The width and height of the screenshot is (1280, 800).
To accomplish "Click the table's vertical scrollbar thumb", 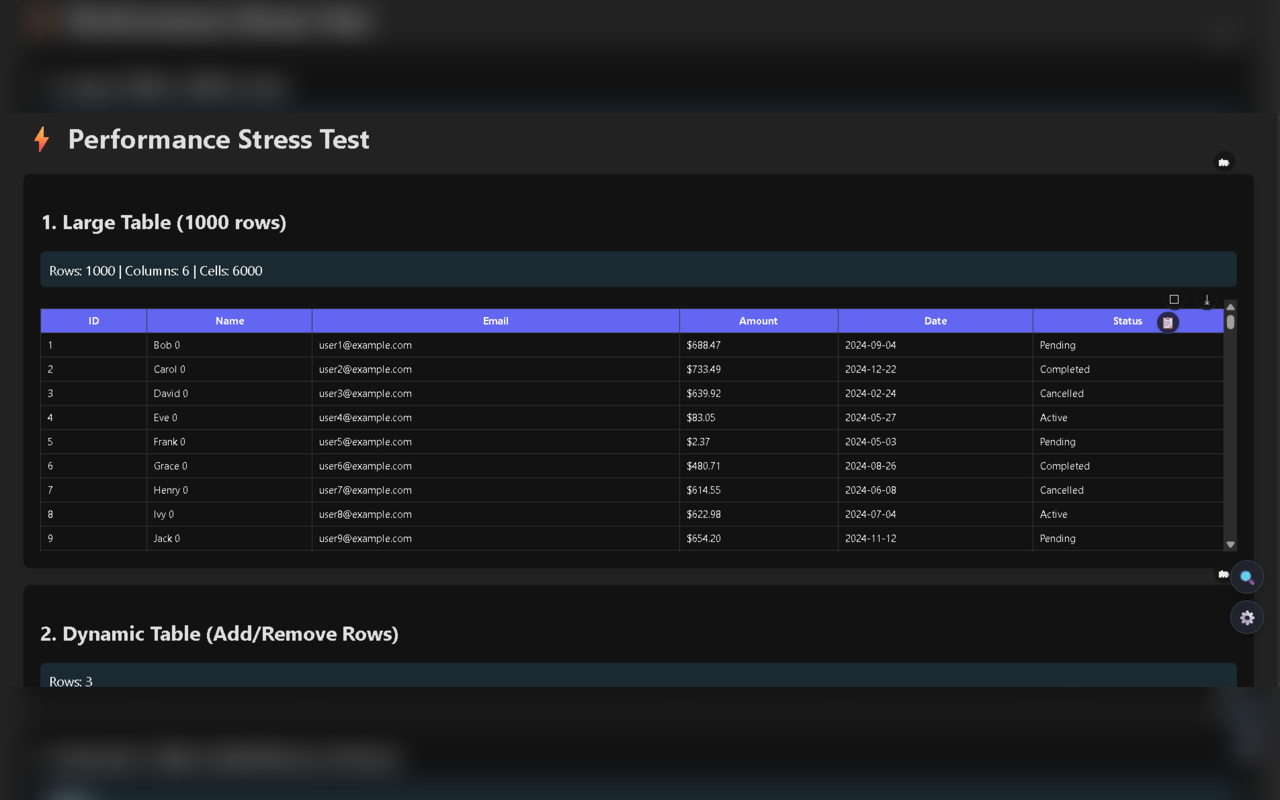I will (1230, 322).
